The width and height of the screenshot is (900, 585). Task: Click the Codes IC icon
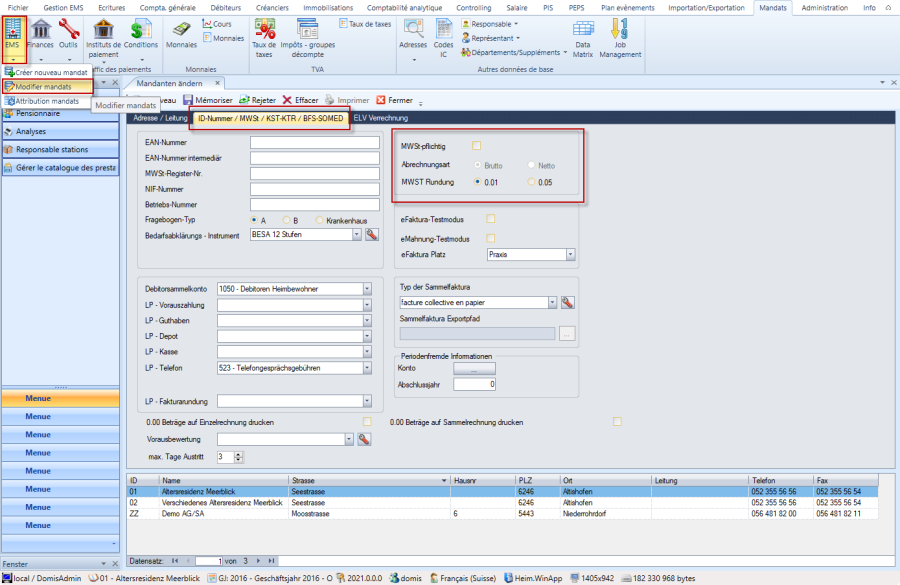(x=444, y=40)
